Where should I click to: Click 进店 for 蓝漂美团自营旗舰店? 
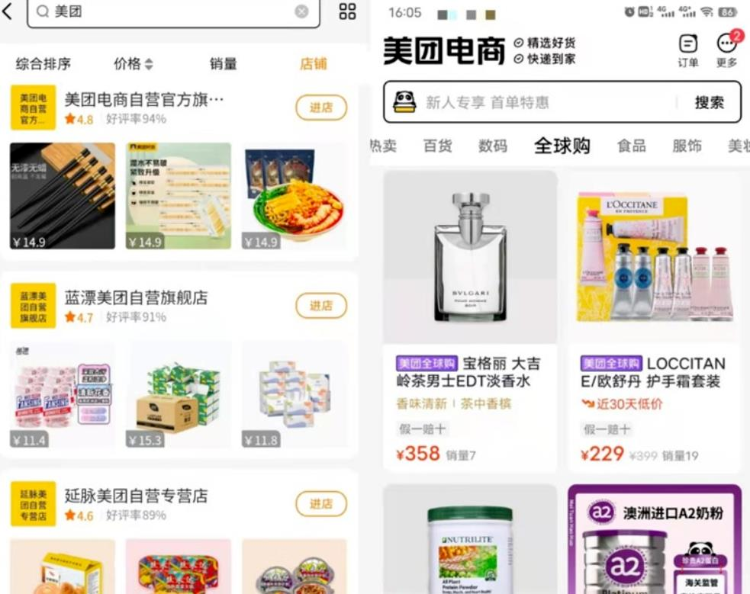tap(321, 306)
